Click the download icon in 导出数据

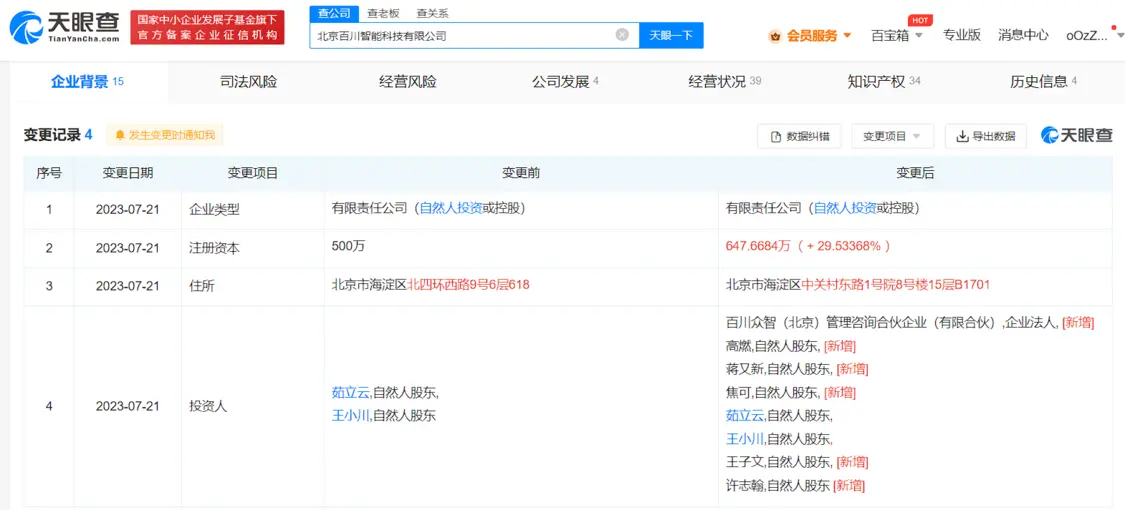(x=963, y=136)
